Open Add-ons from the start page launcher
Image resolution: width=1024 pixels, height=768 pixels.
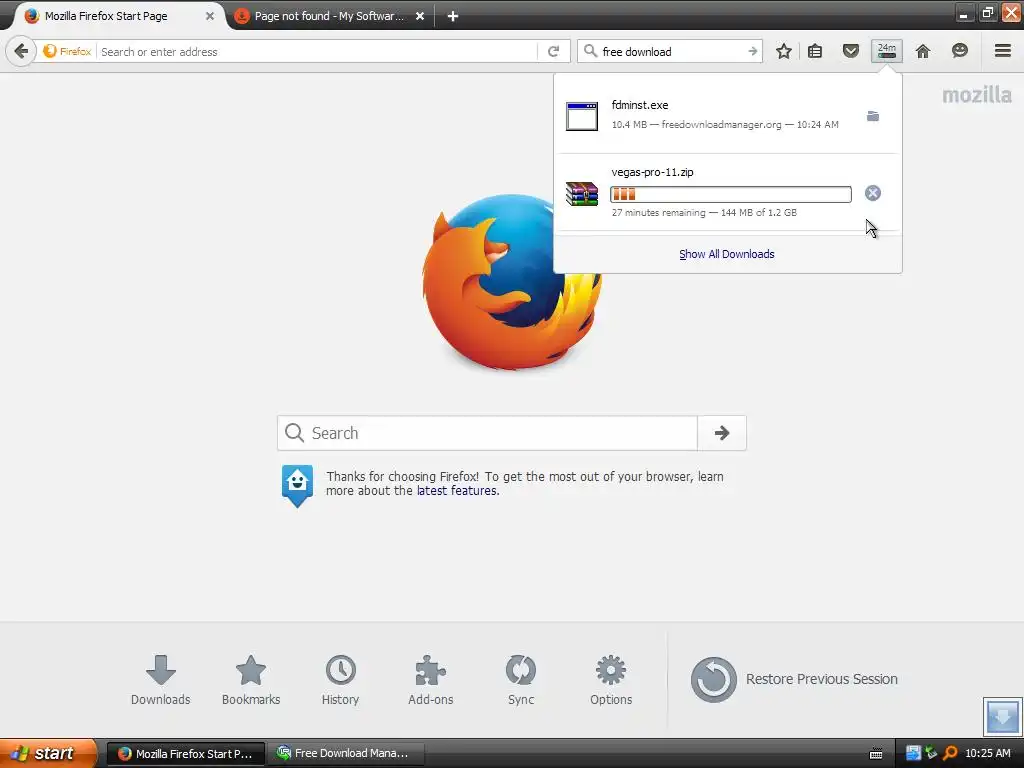tap(430, 680)
